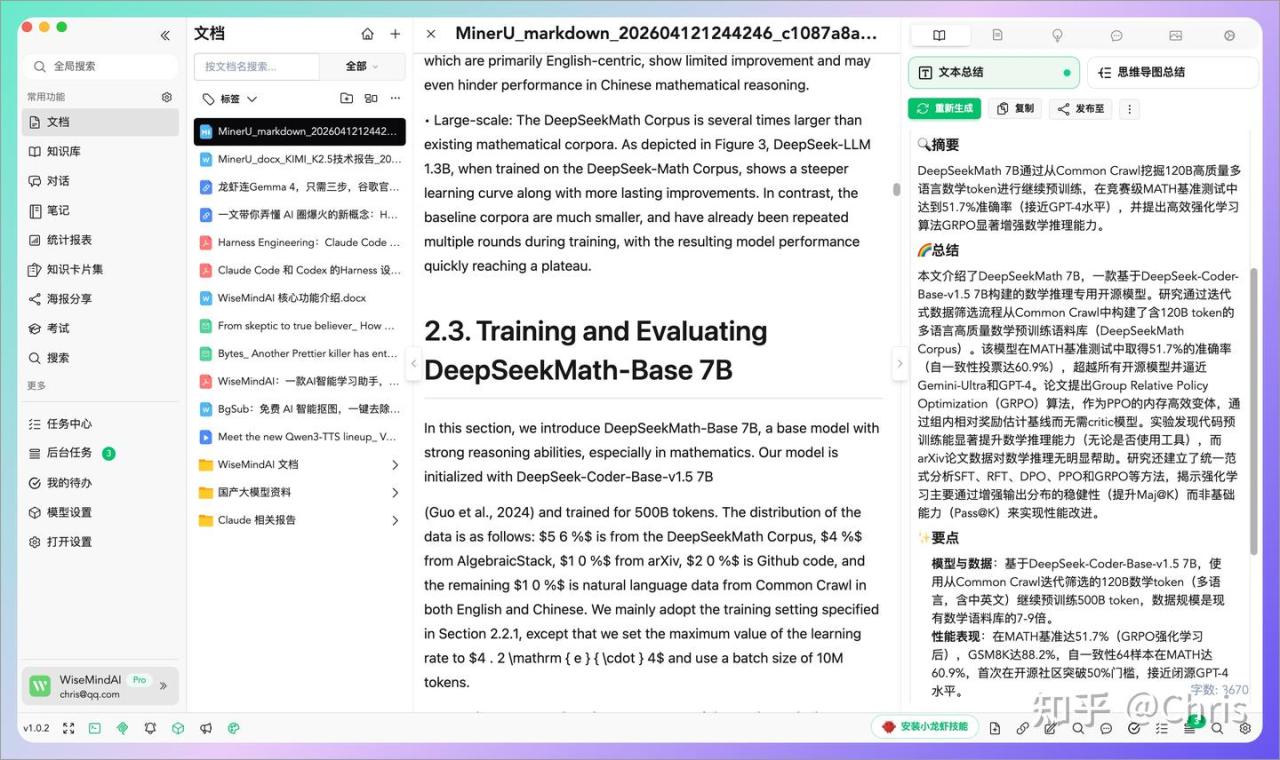The height and width of the screenshot is (760, 1280).
Task: Click the new folder icon in document list
Action: [346, 99]
